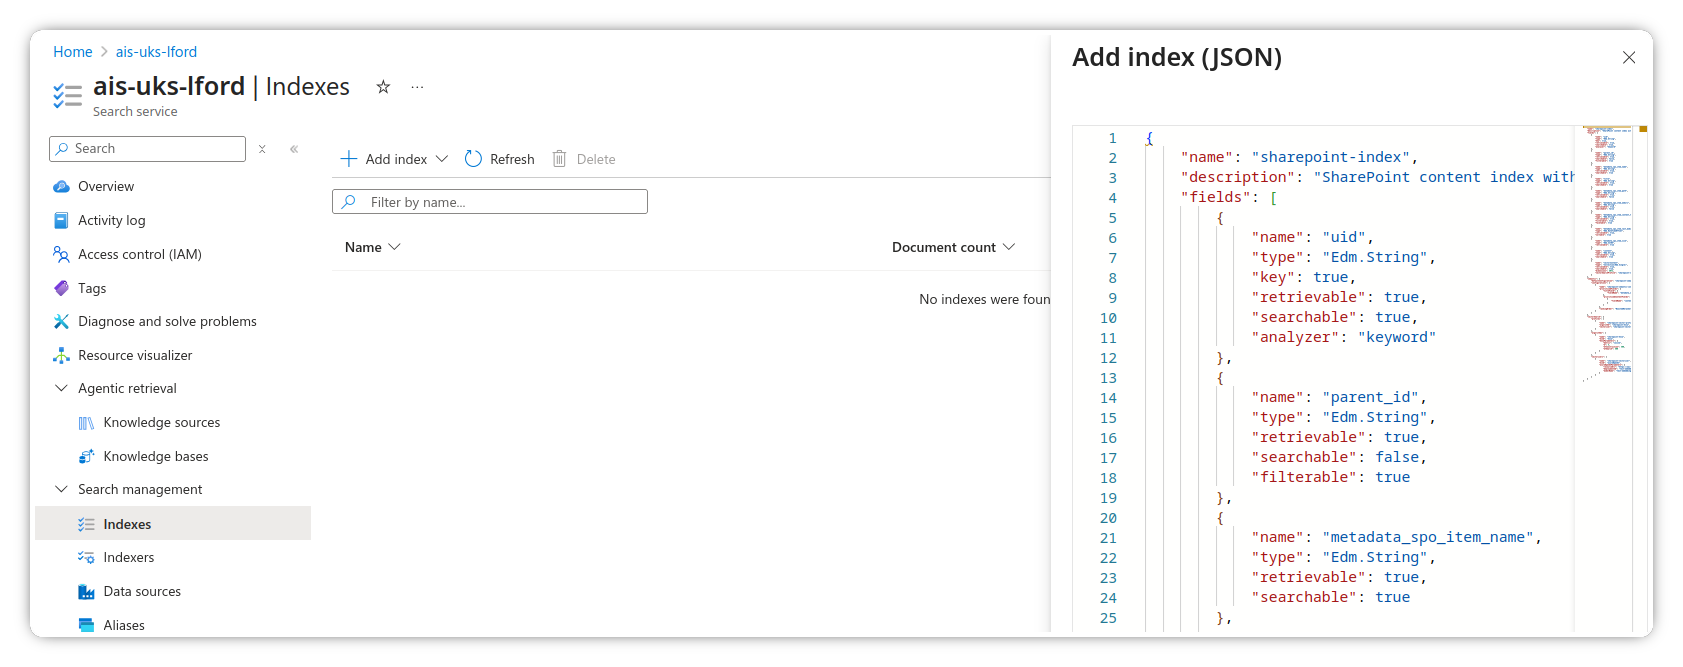Click the Refresh button label
The height and width of the screenshot is (667, 1683).
point(512,159)
